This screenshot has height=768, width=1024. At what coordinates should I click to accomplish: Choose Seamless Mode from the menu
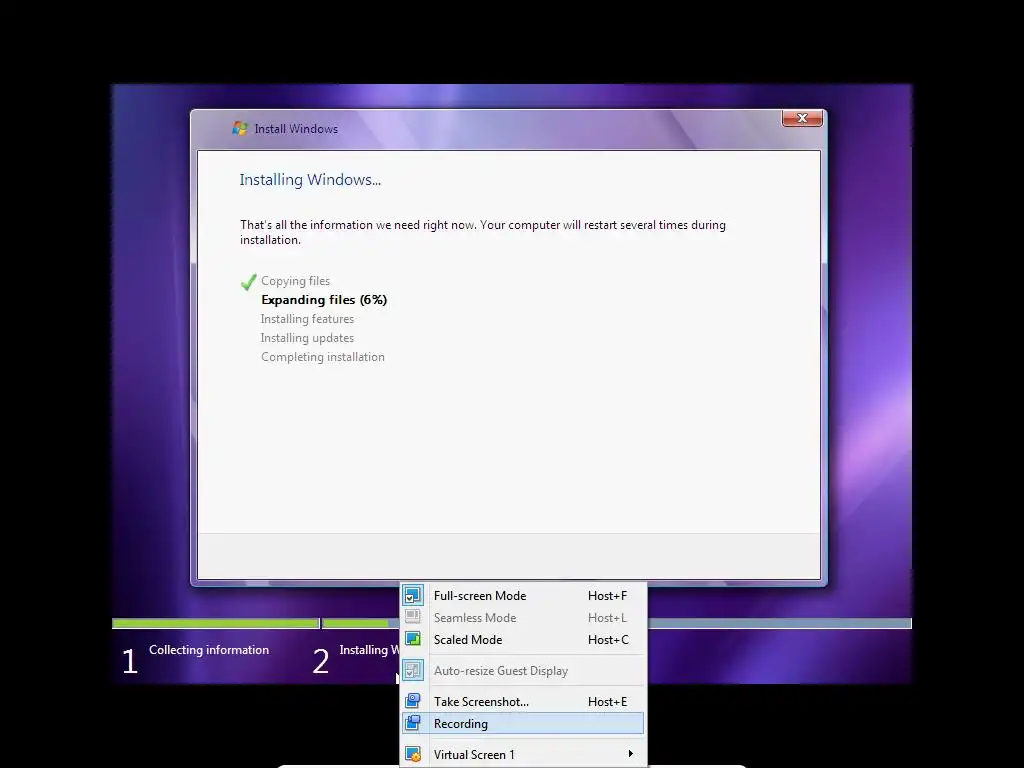click(523, 617)
